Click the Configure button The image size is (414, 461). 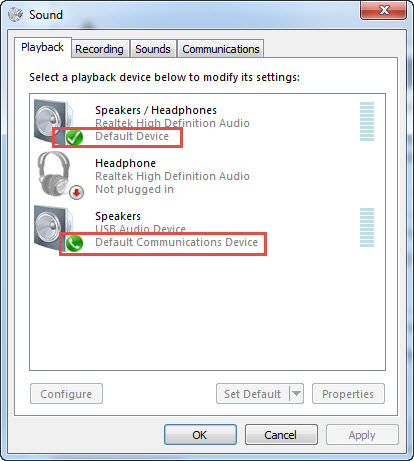pyautogui.click(x=66, y=394)
